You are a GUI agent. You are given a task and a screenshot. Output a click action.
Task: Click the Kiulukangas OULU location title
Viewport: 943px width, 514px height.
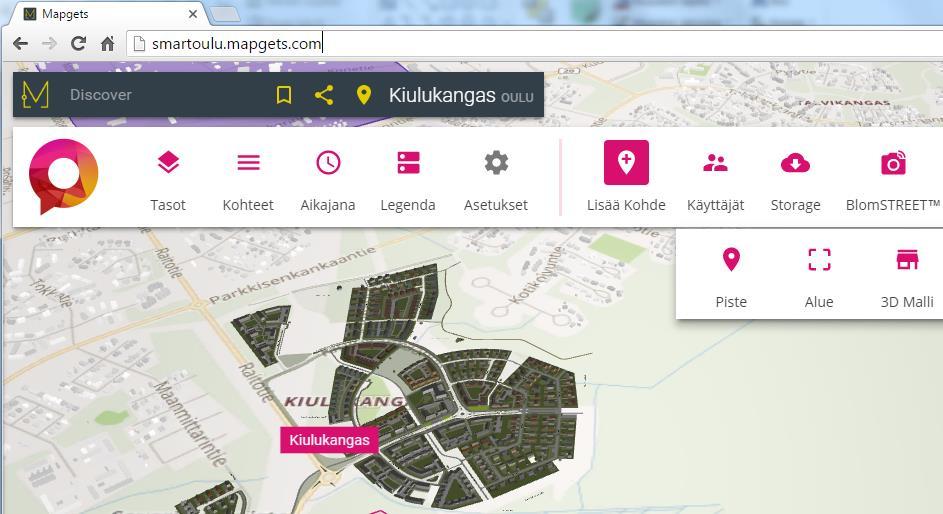[x=461, y=95]
